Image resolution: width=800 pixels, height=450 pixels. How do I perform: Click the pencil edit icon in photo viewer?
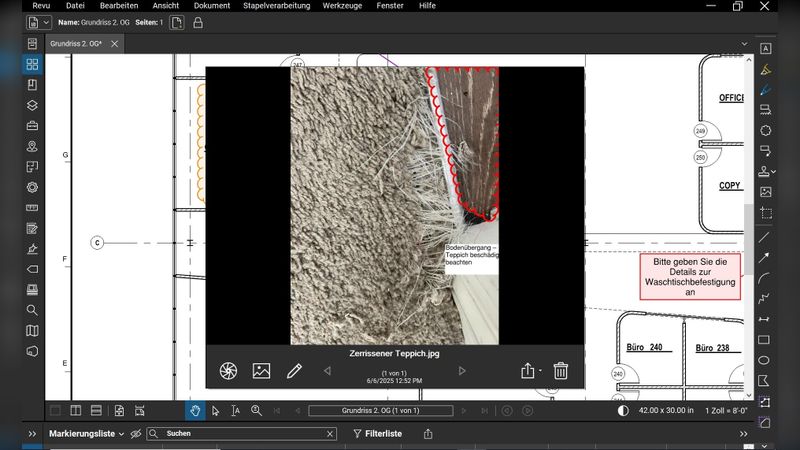click(294, 371)
